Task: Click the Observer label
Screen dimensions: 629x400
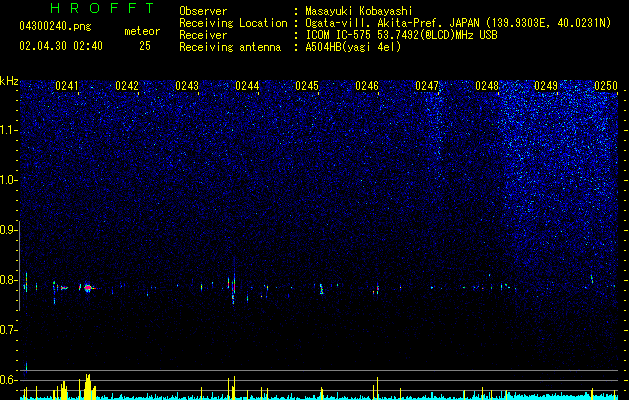Action: coord(203,11)
